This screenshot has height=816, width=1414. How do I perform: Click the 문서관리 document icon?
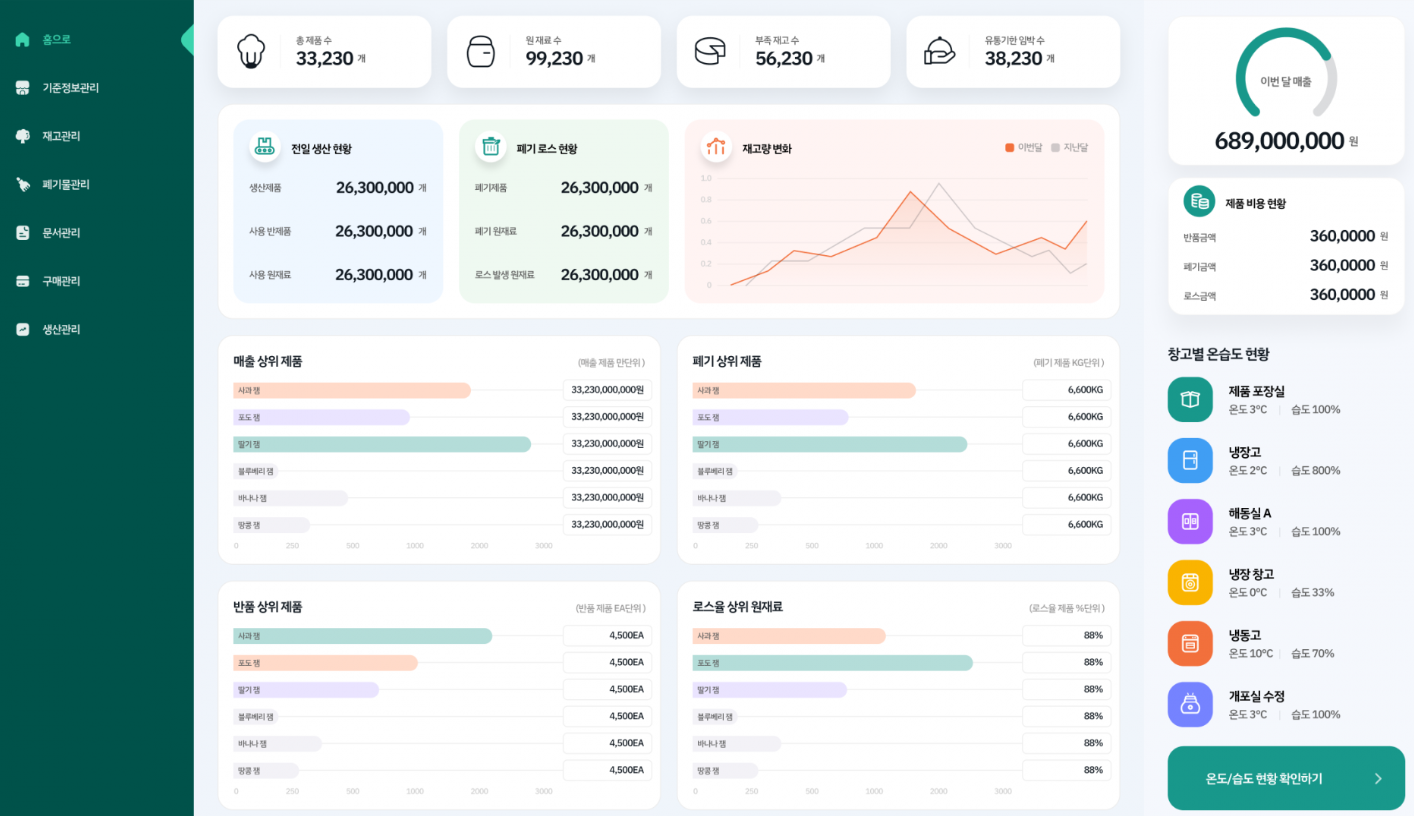click(x=22, y=233)
